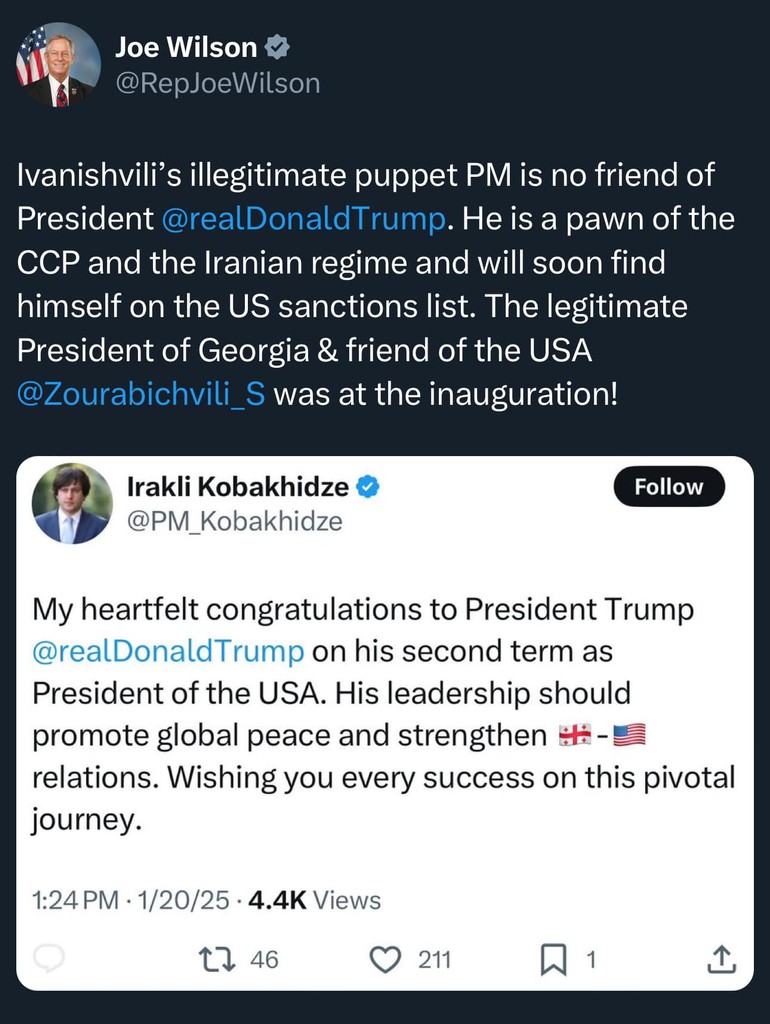Click the @RepJoeWilson handle
The image size is (770, 1024).
point(217,83)
